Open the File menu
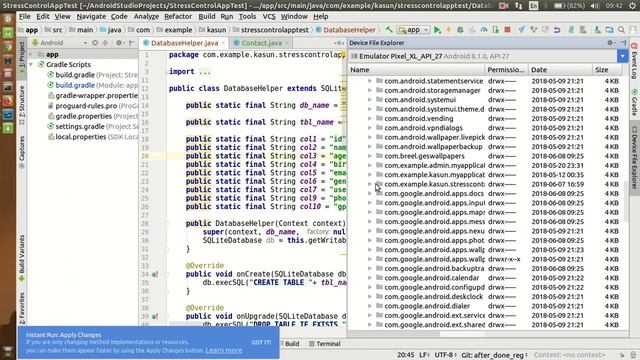This screenshot has width=640, height=360. point(24,16)
